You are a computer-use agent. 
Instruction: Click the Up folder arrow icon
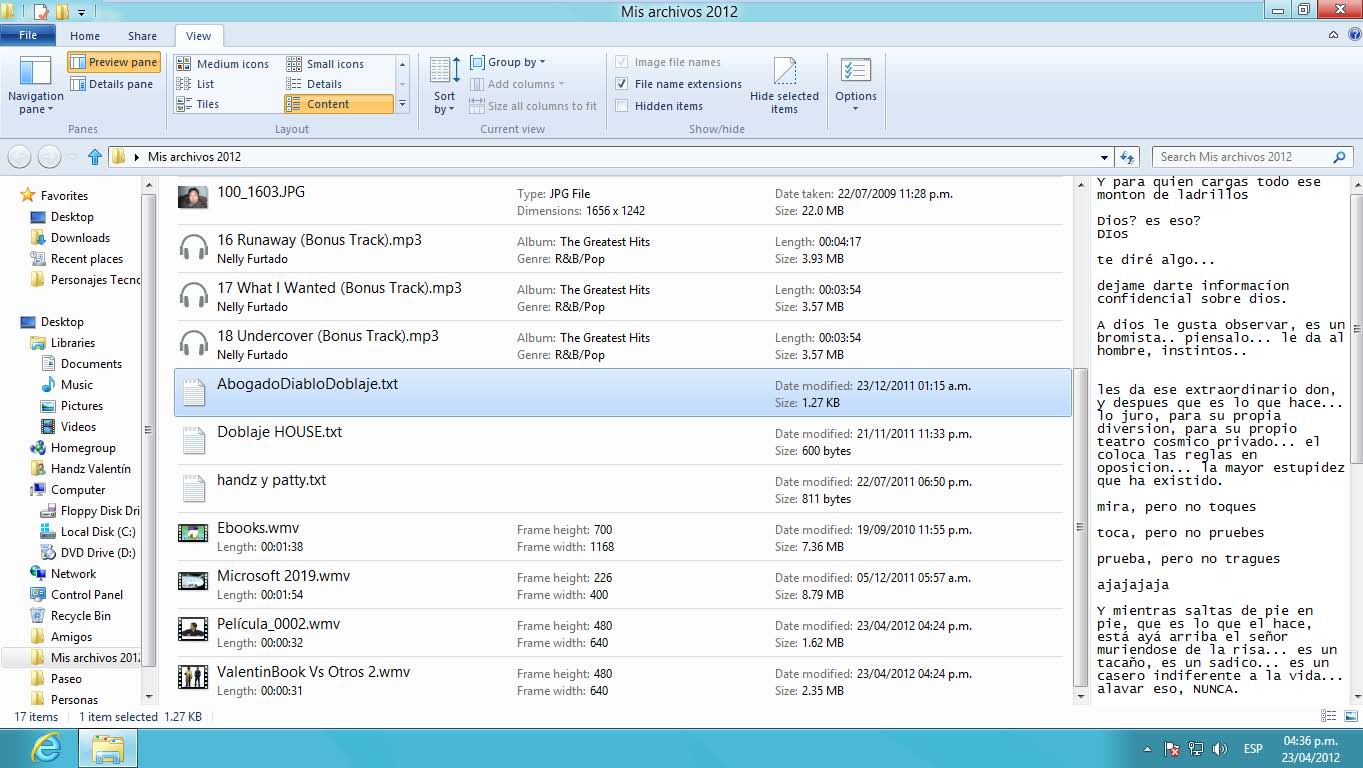point(95,157)
